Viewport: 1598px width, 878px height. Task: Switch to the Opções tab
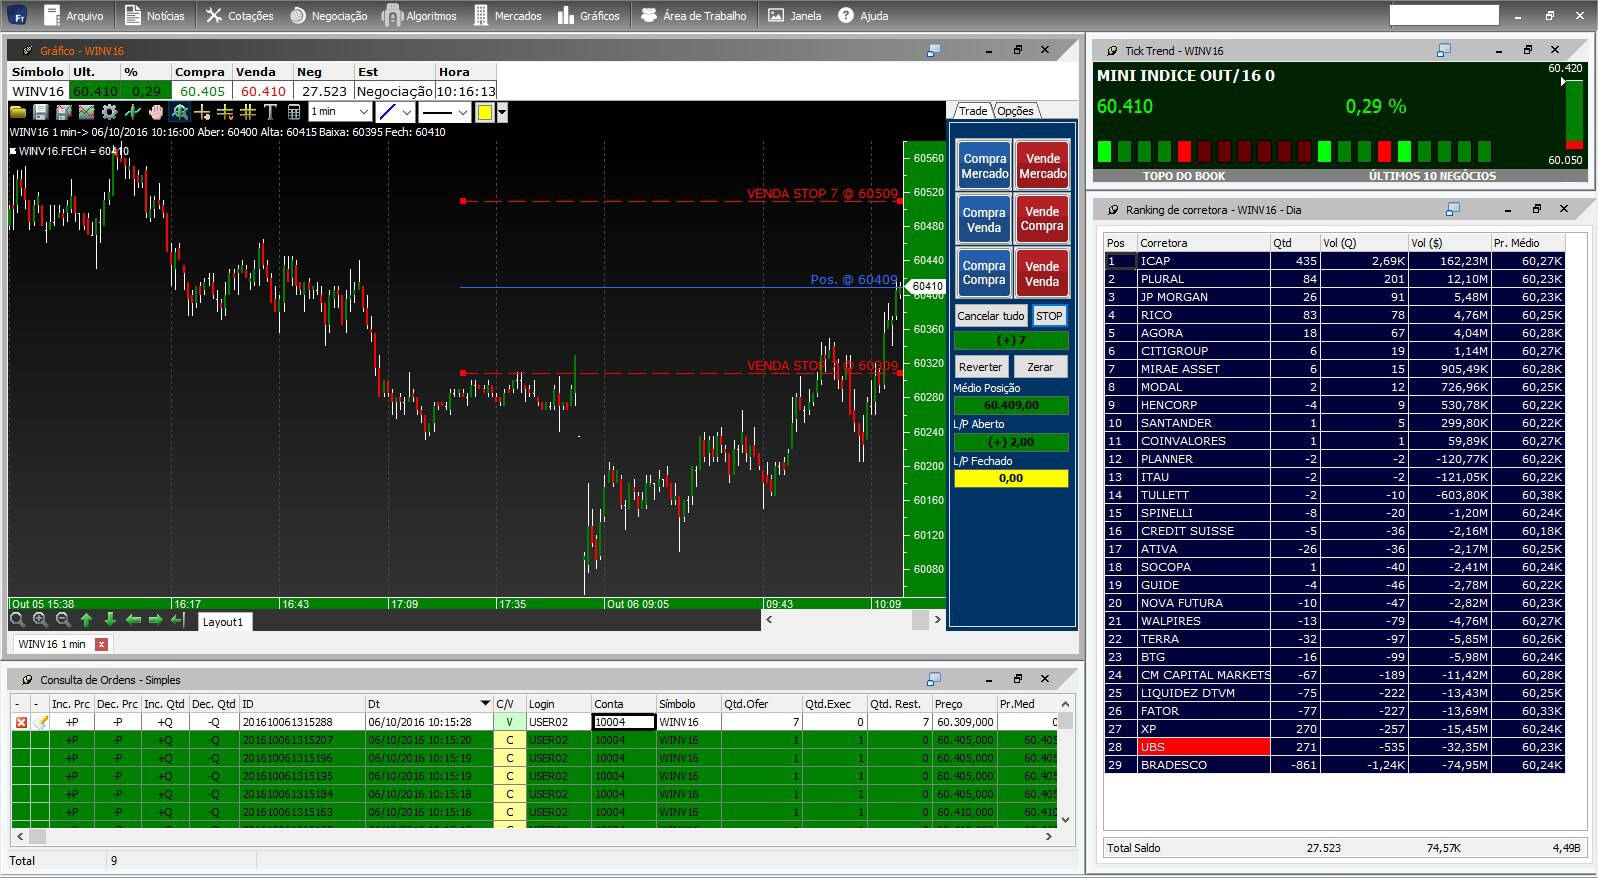1015,111
